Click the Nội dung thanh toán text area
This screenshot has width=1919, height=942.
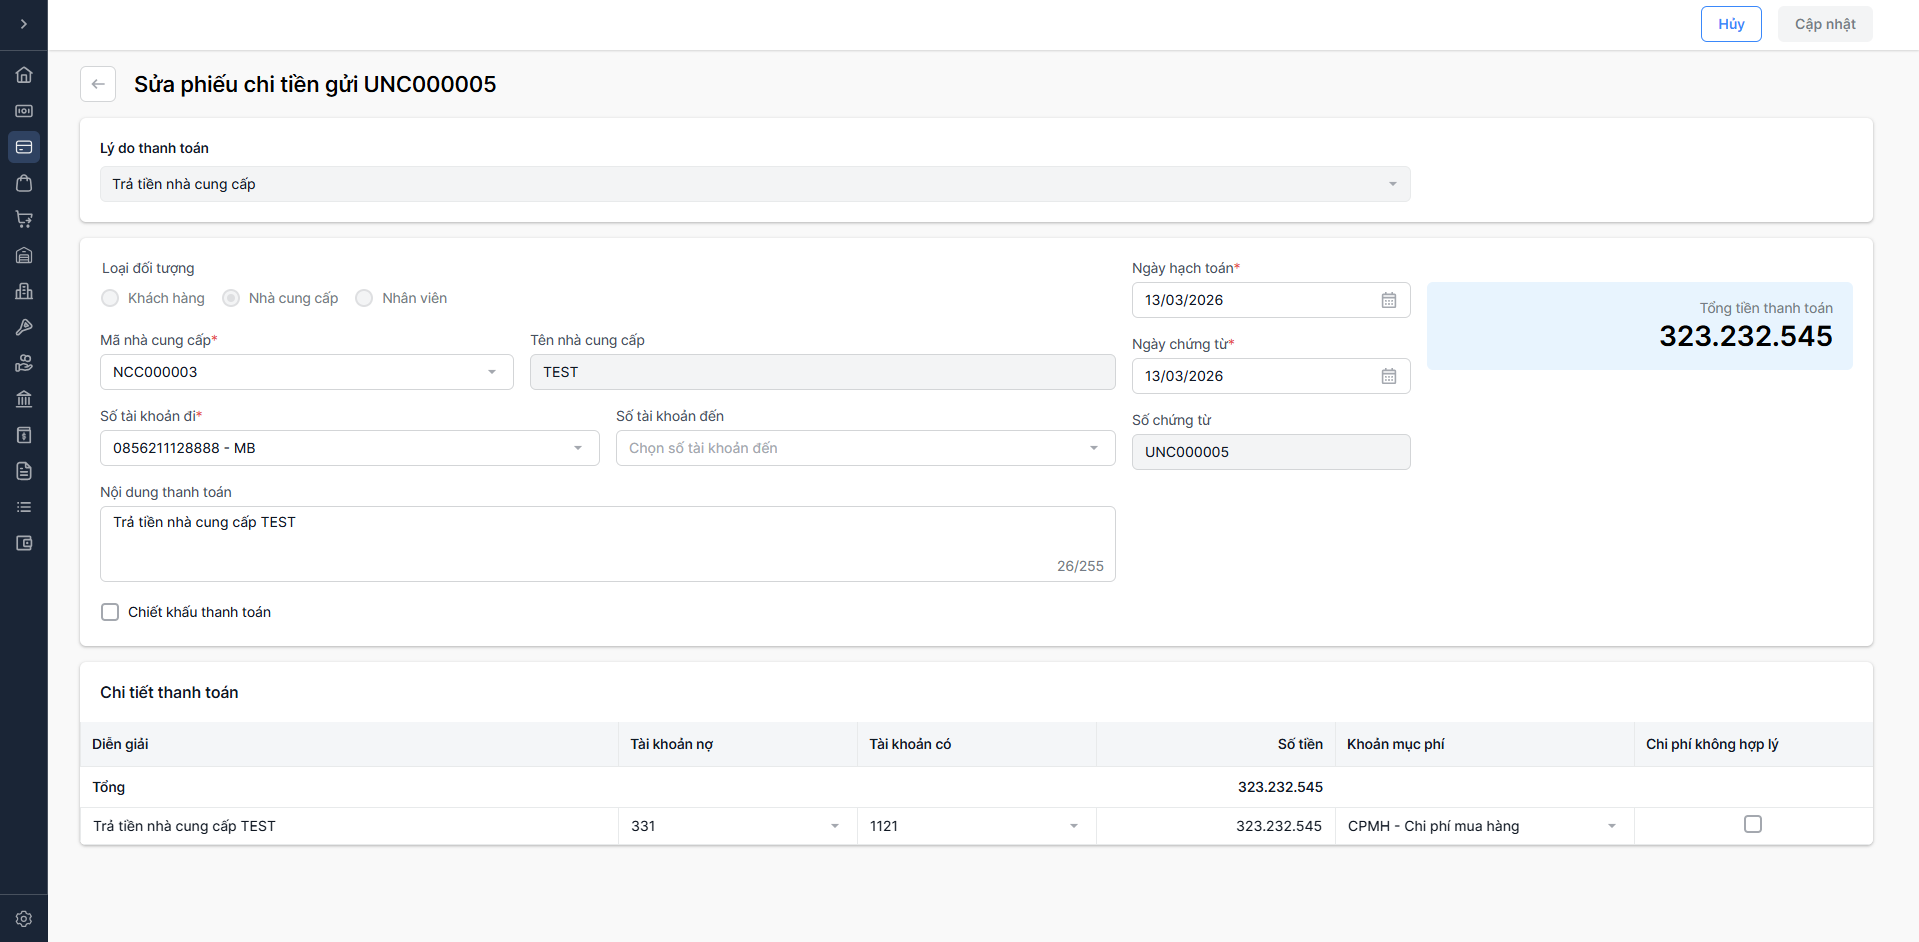607,543
